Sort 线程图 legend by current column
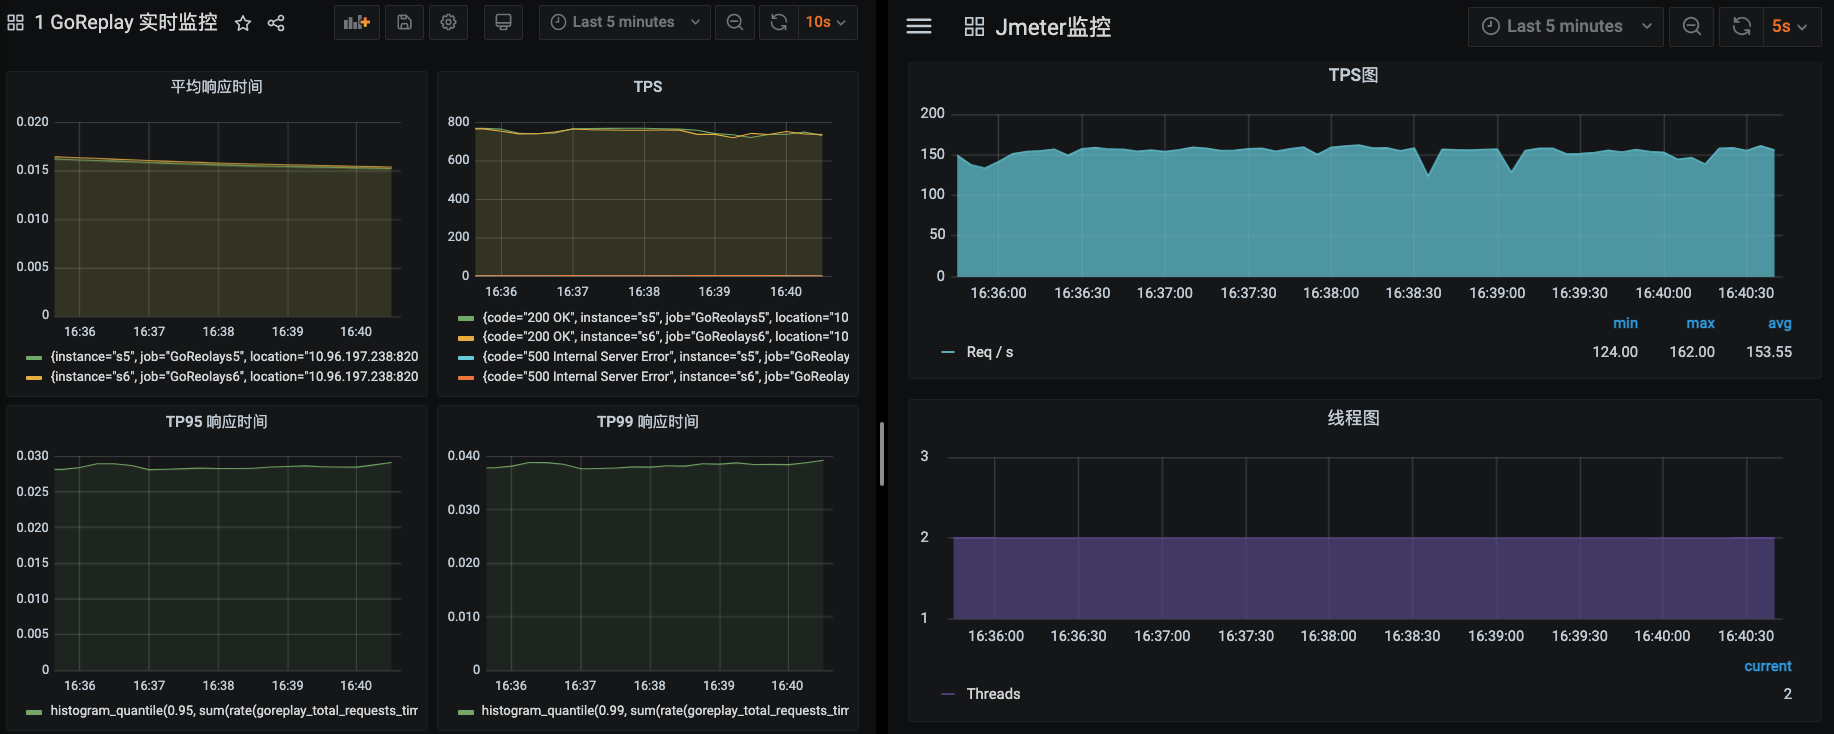 (1768, 666)
